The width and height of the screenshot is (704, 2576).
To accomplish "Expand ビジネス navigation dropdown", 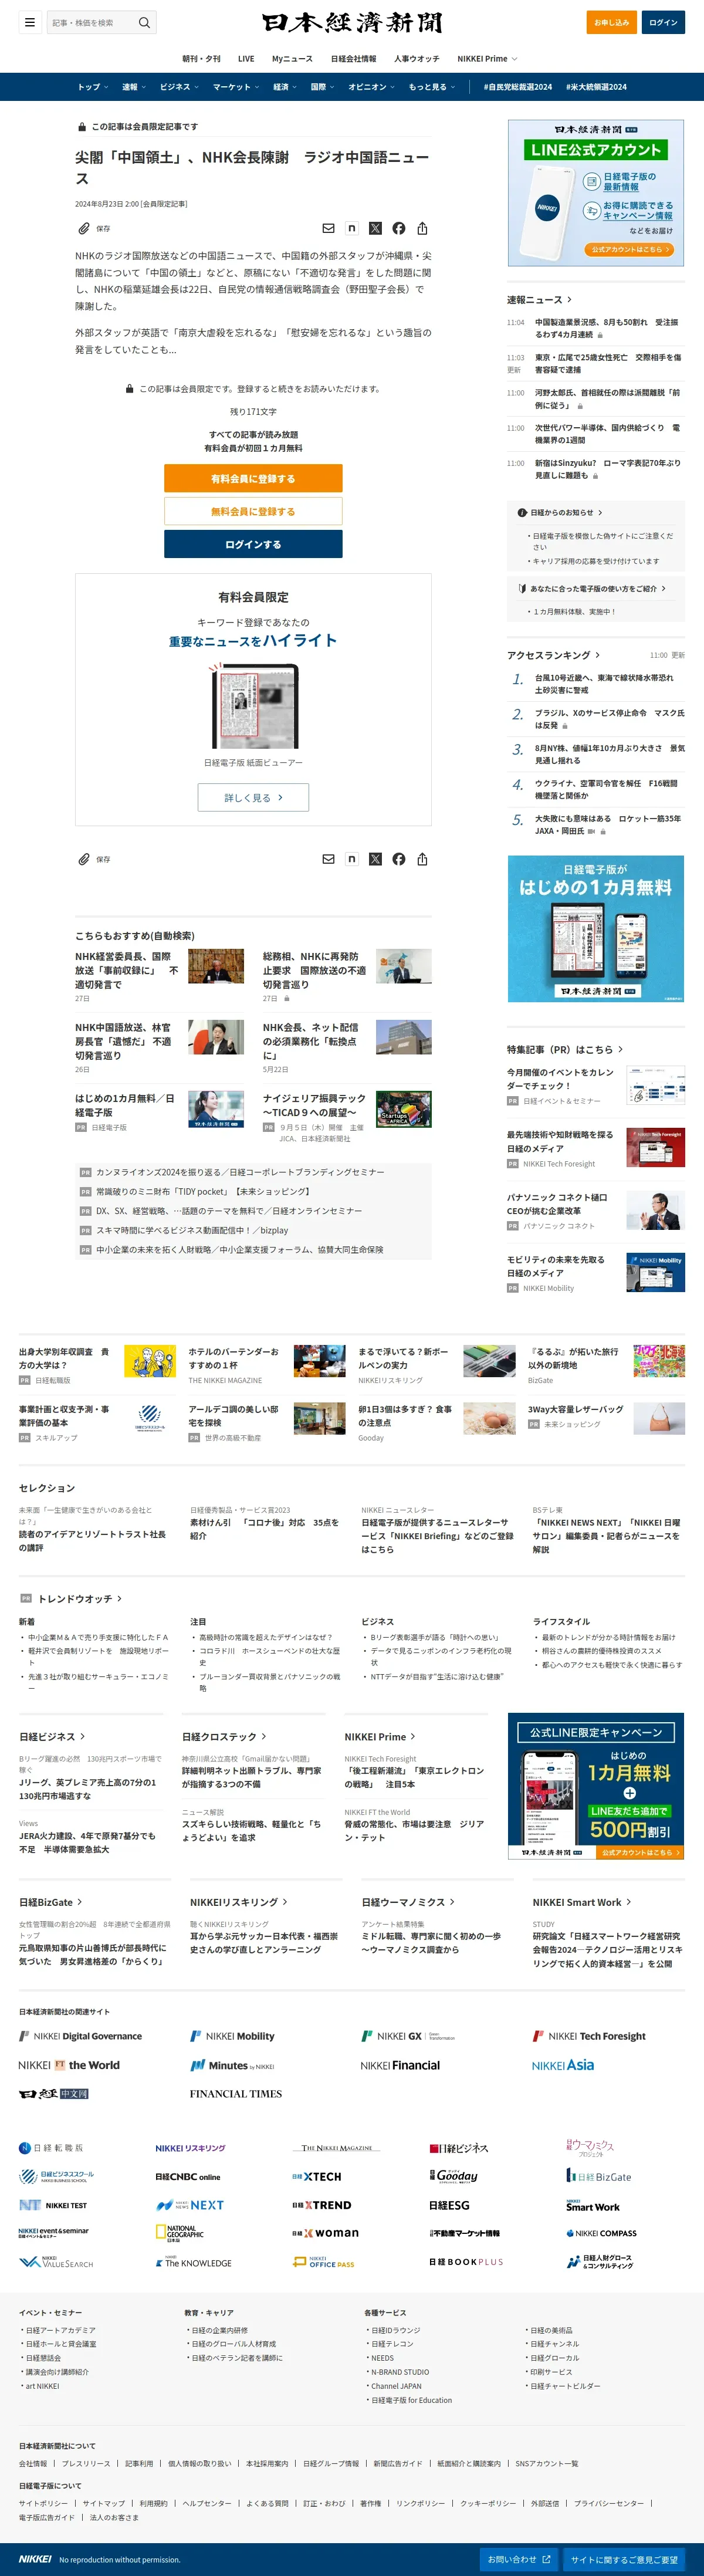I will point(178,87).
